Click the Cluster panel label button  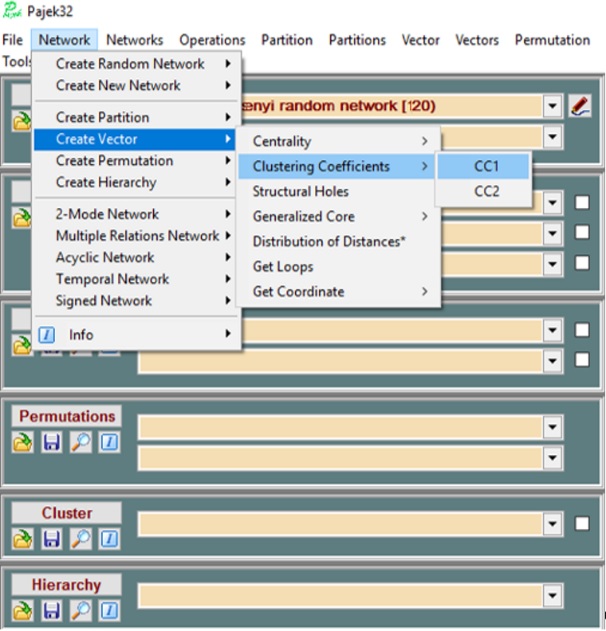[66, 513]
